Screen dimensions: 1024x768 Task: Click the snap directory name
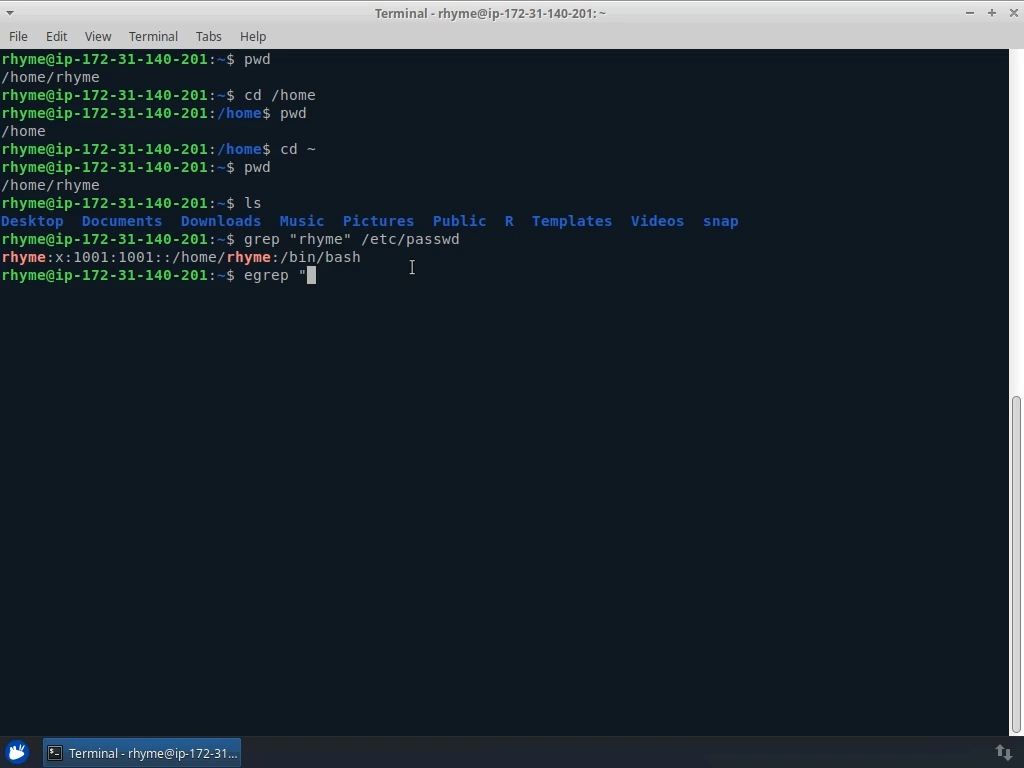coord(721,221)
